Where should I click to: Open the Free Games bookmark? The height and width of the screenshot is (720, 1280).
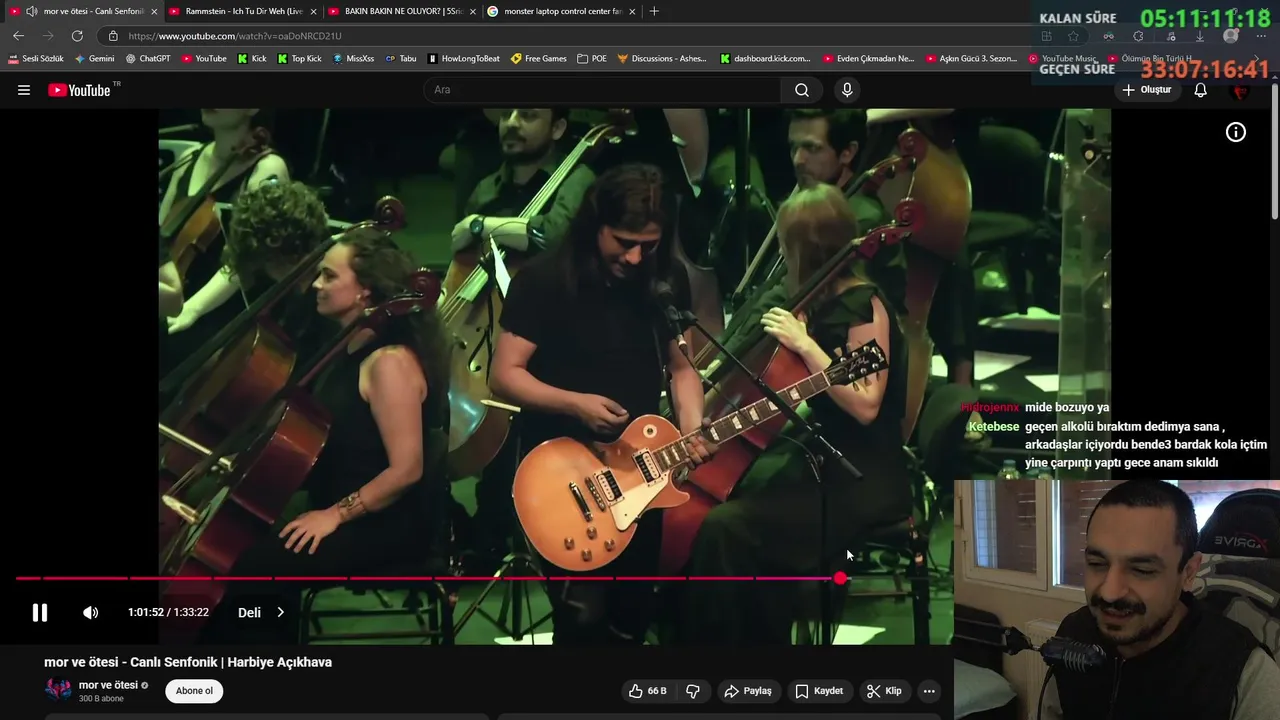tap(539, 59)
